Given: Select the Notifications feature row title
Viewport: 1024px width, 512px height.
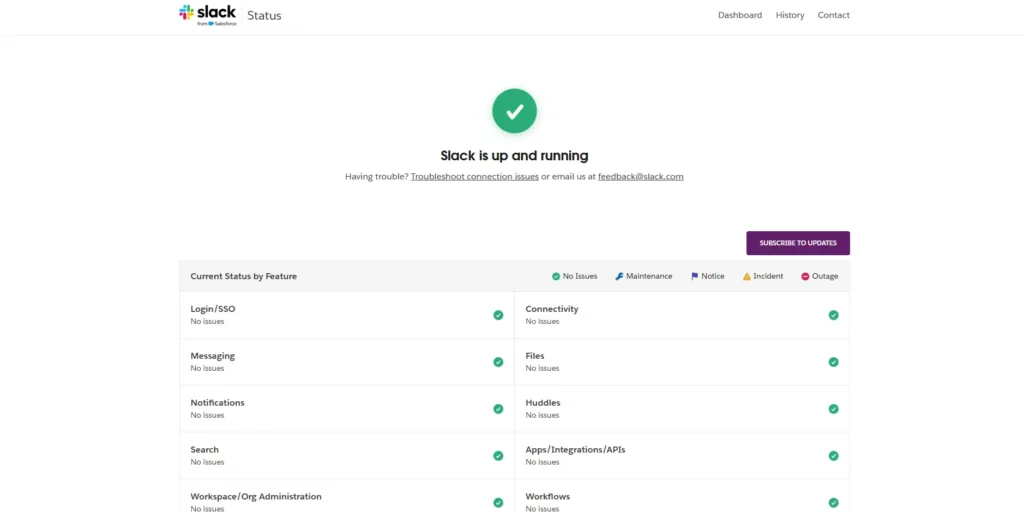Looking at the screenshot, I should coord(217,403).
